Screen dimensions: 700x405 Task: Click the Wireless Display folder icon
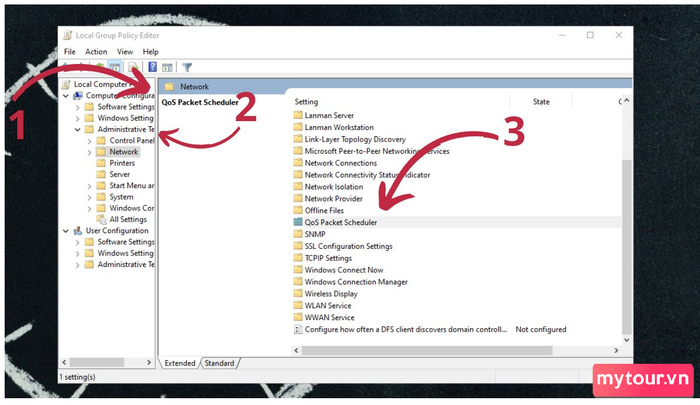point(298,293)
